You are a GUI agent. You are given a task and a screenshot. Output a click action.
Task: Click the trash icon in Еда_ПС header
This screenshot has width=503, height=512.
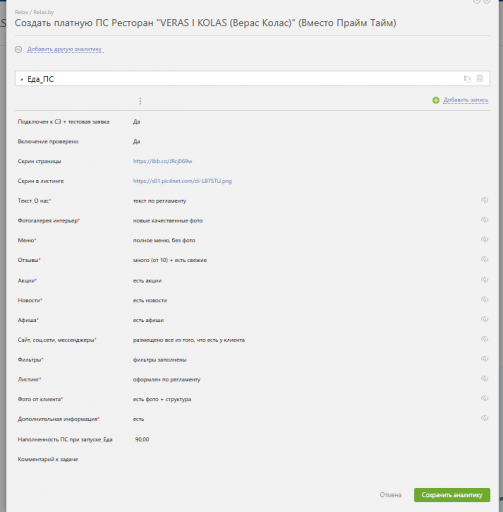point(480,79)
